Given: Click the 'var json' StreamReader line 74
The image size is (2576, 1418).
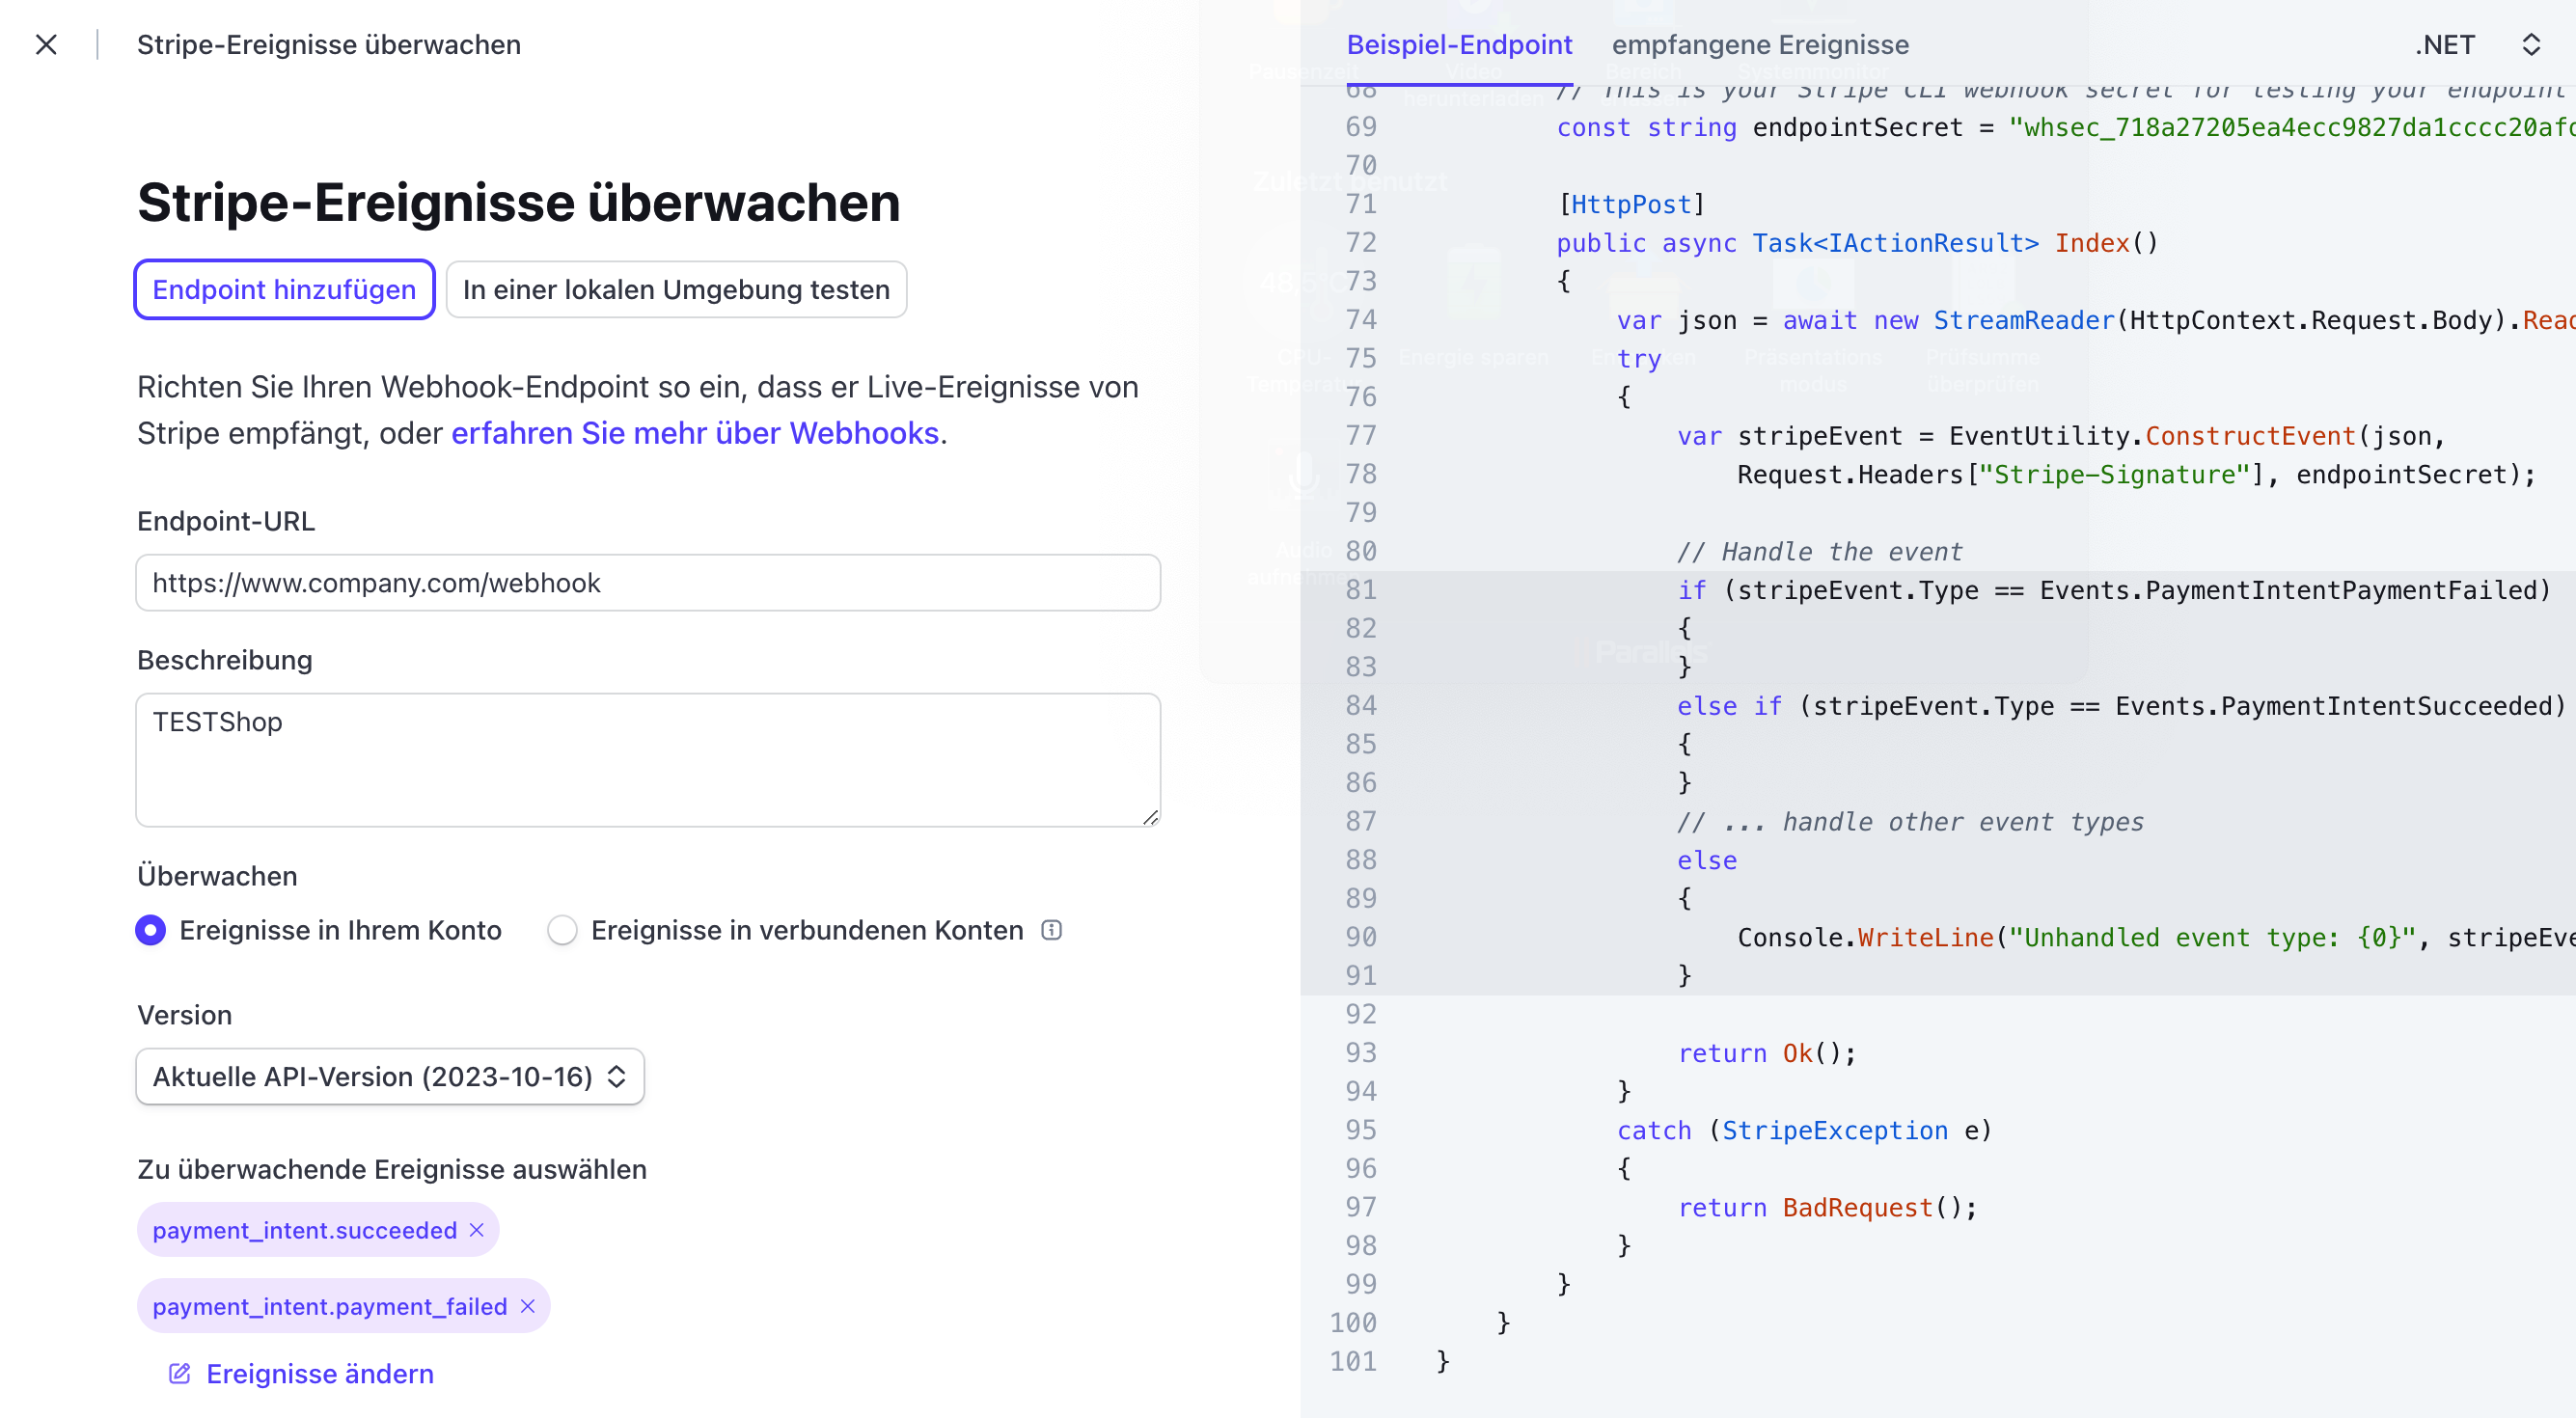Looking at the screenshot, I should (2096, 320).
